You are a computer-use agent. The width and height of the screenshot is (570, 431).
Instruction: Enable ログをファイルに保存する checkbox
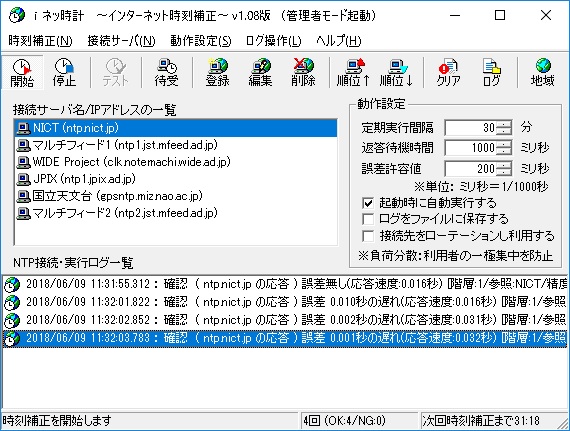click(368, 219)
